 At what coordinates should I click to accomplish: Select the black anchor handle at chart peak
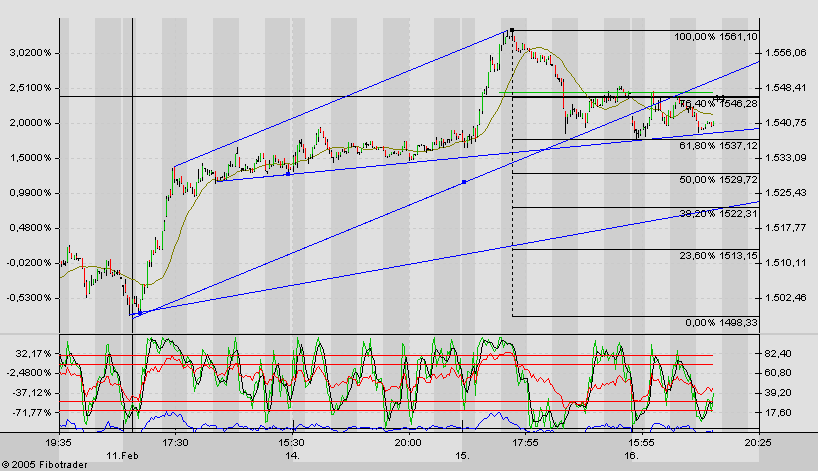(x=512, y=30)
